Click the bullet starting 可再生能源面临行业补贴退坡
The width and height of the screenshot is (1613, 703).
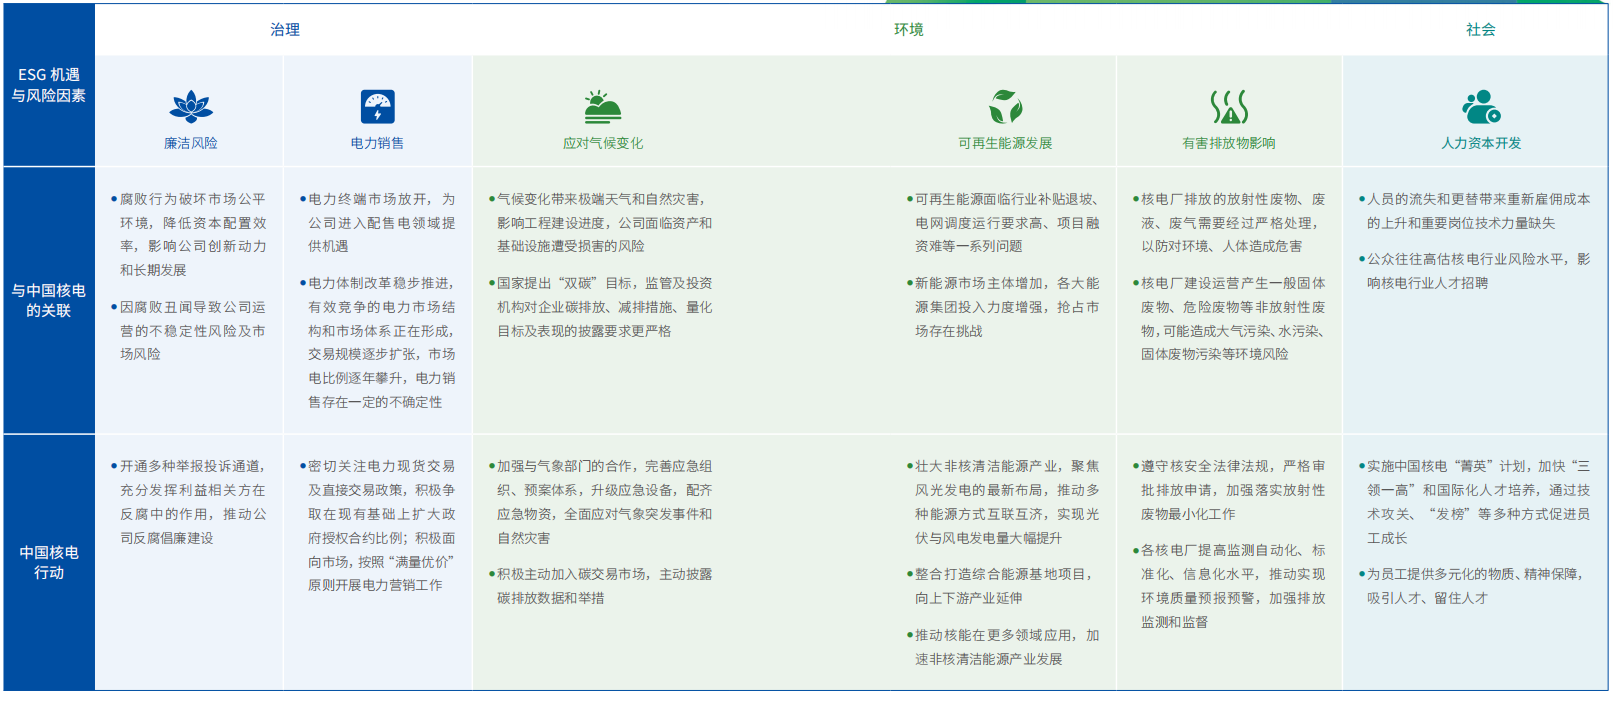coord(1003,222)
